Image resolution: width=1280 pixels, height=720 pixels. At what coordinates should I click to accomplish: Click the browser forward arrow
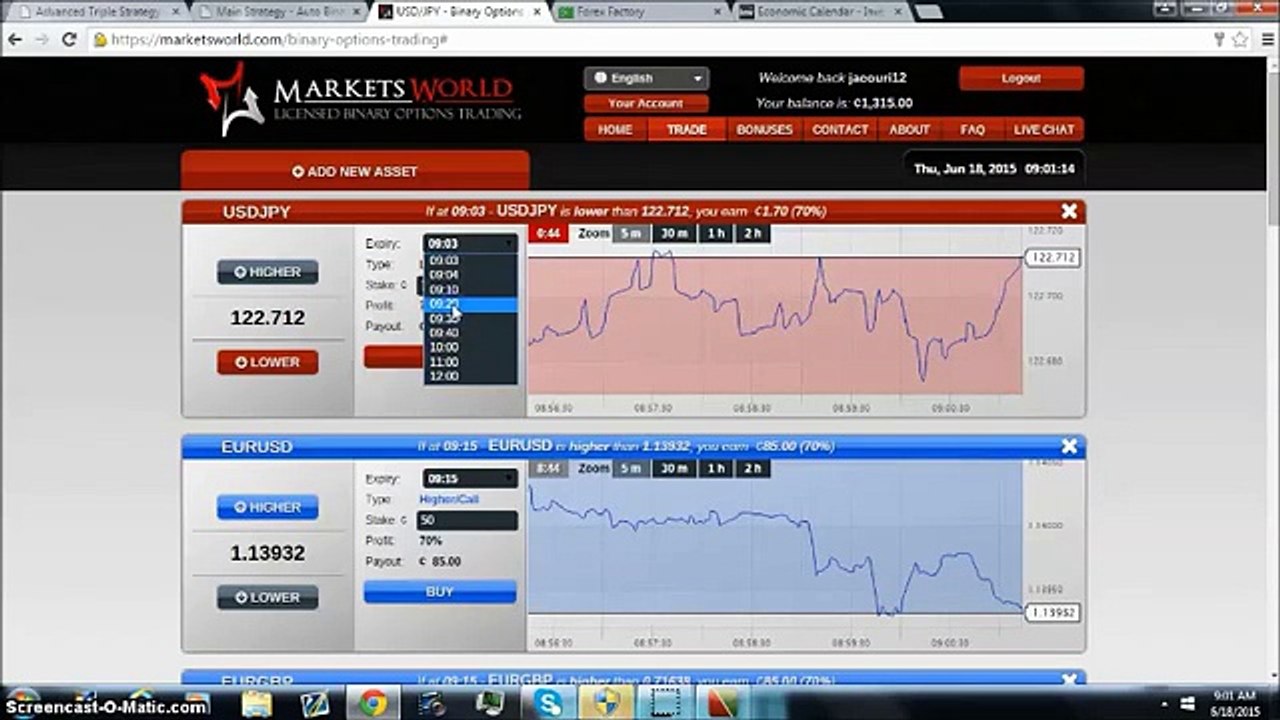tap(42, 40)
